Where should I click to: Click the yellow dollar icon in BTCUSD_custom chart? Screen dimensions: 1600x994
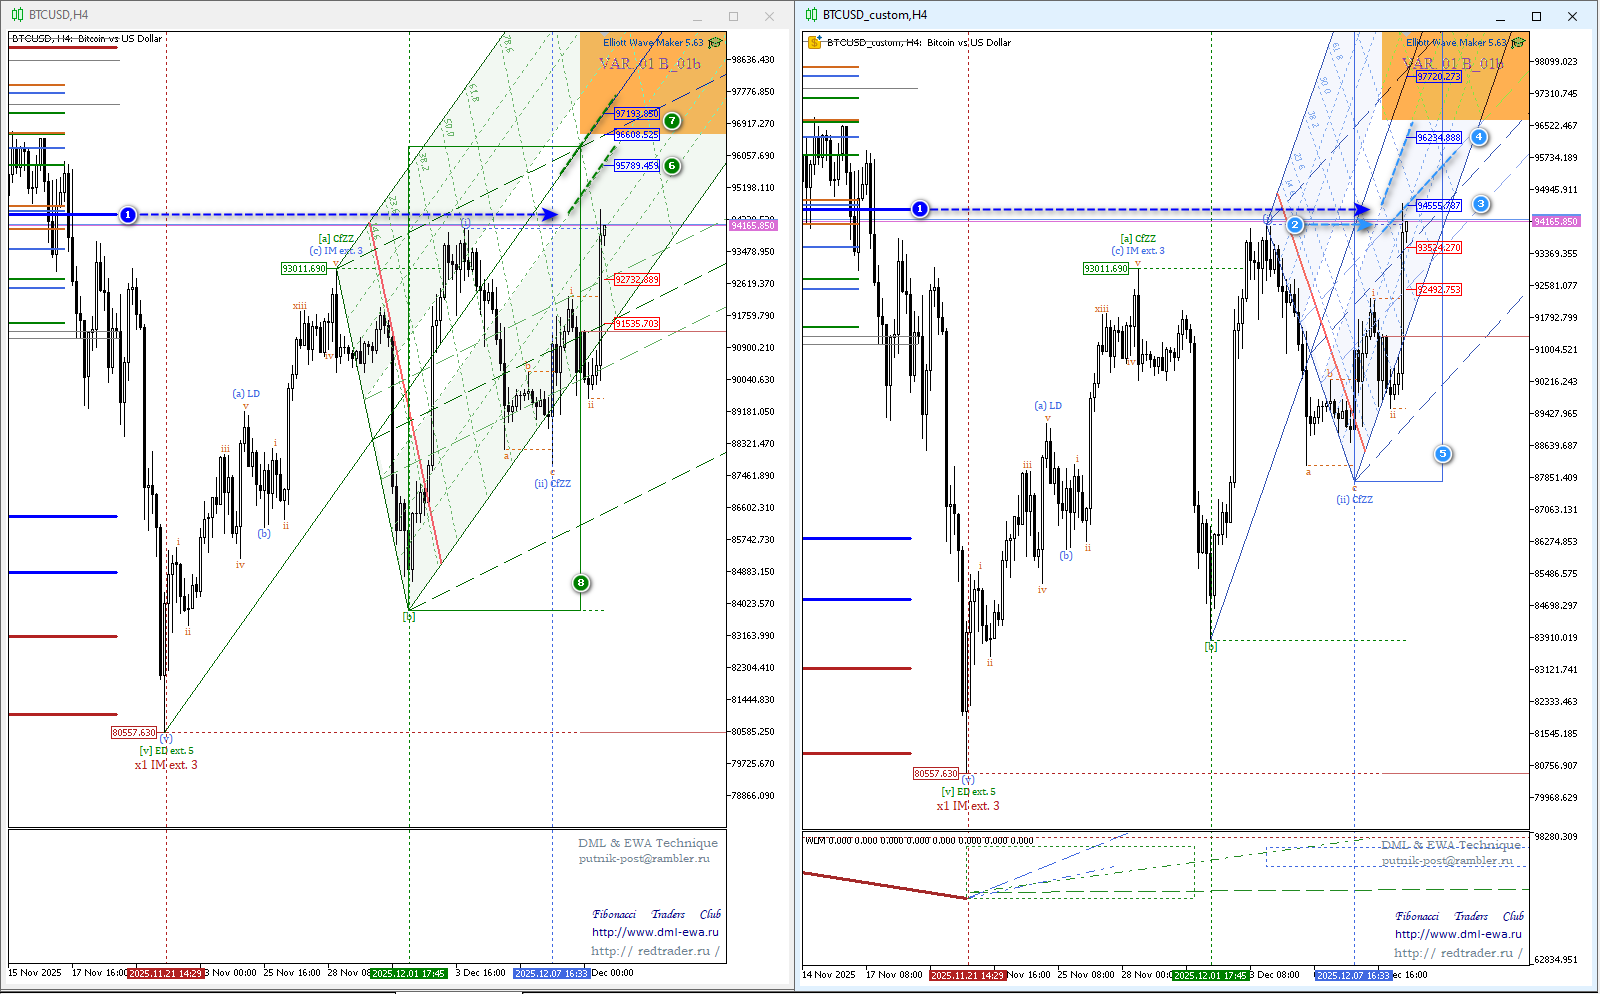pyautogui.click(x=815, y=42)
